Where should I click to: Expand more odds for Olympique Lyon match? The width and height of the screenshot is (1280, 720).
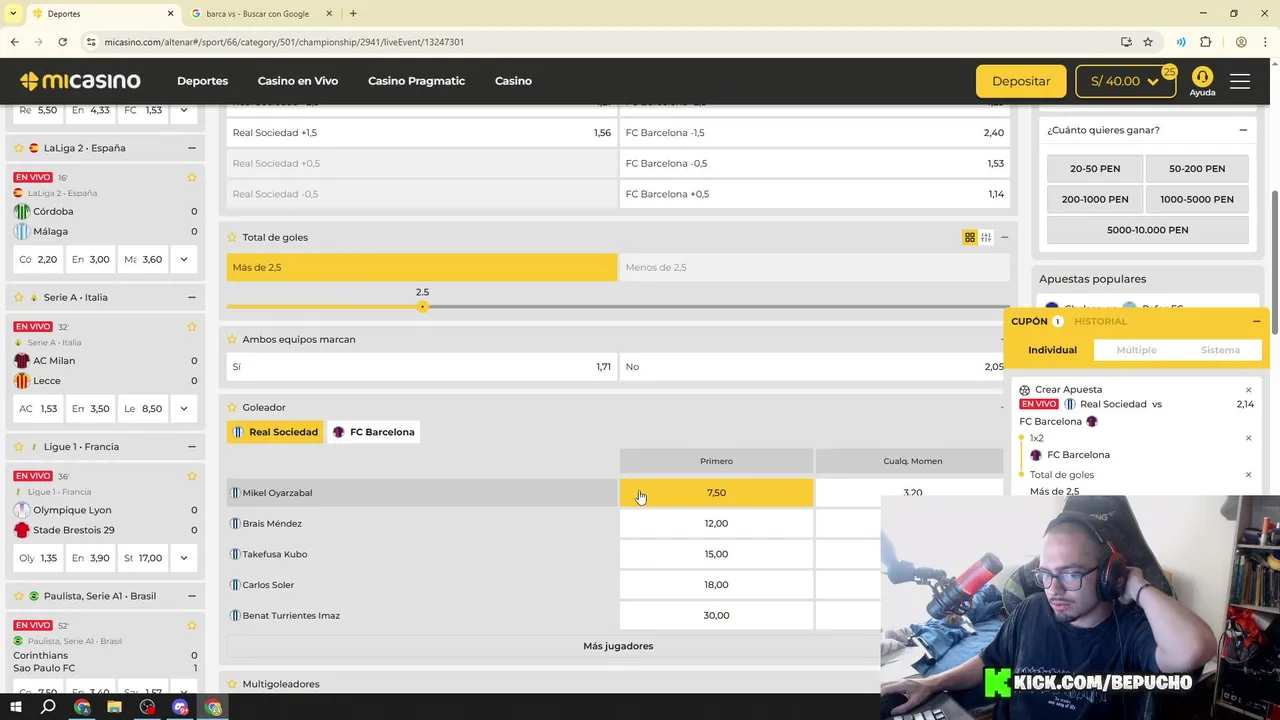tap(183, 558)
